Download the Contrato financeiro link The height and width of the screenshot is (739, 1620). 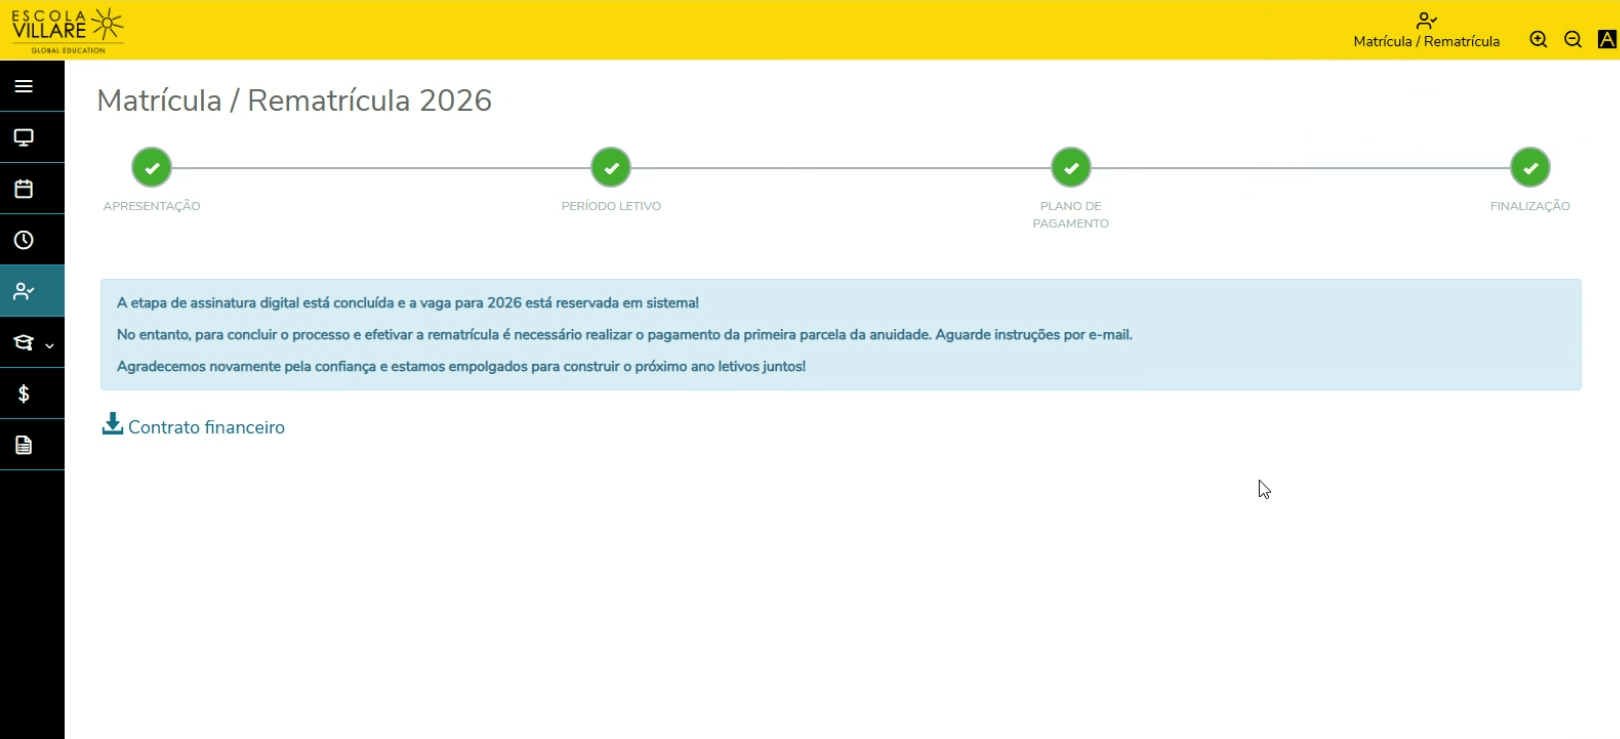(206, 427)
